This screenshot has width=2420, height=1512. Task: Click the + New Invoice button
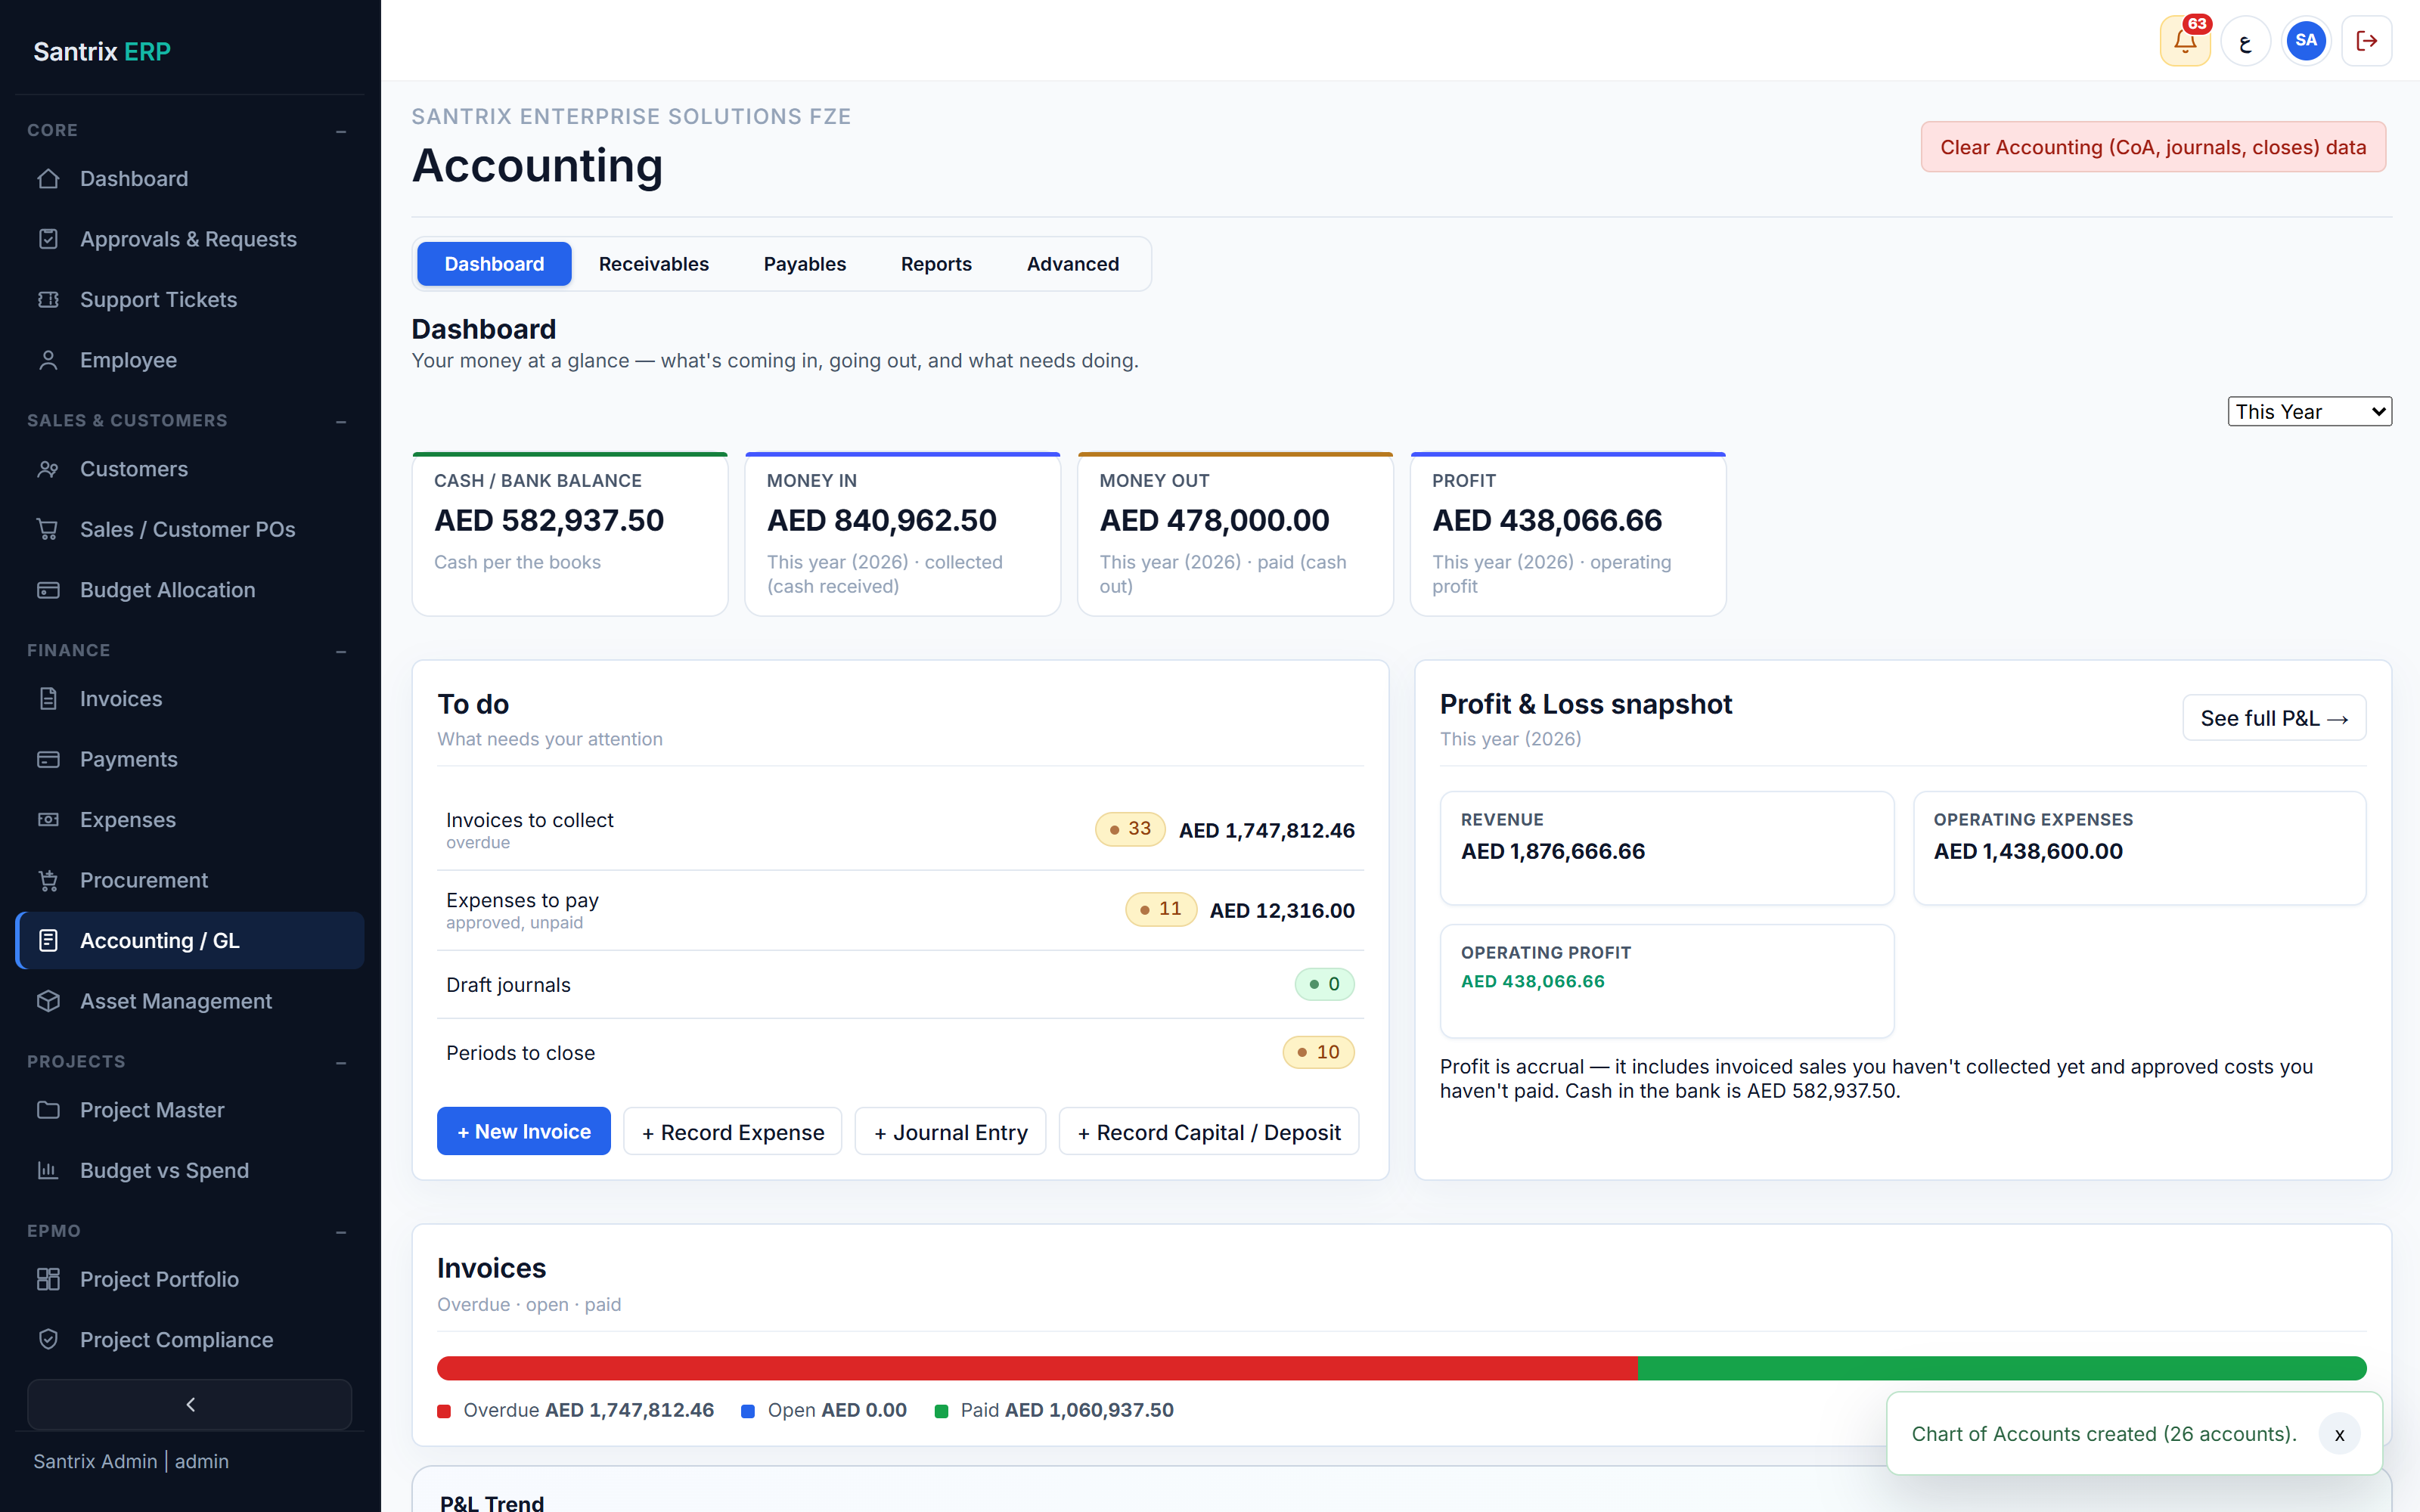pos(524,1131)
